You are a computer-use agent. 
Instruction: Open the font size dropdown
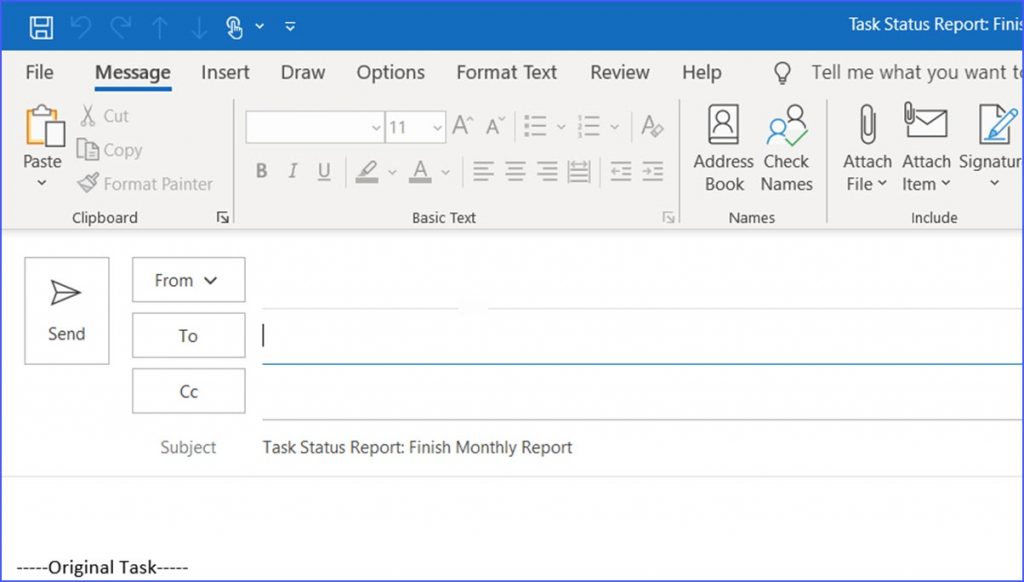437,127
